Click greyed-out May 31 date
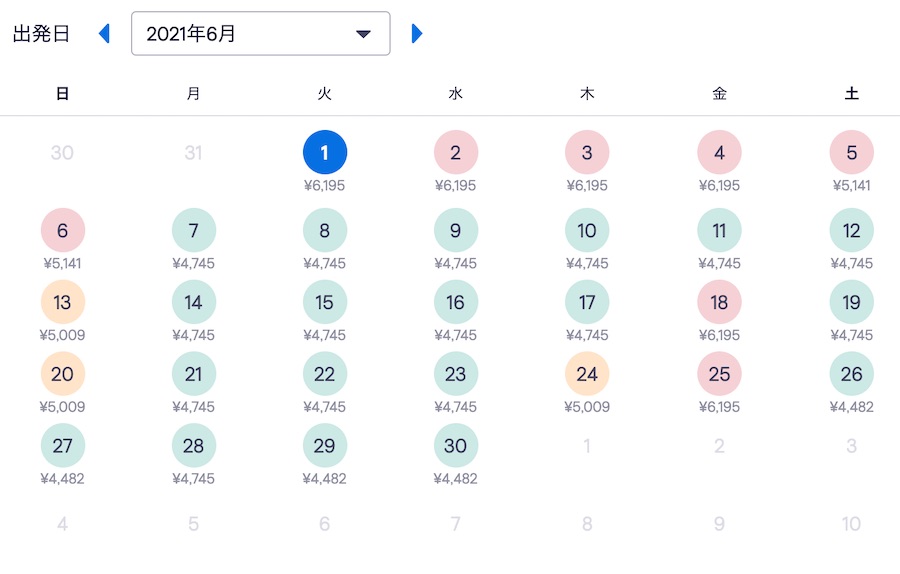This screenshot has width=900, height=574. point(194,152)
